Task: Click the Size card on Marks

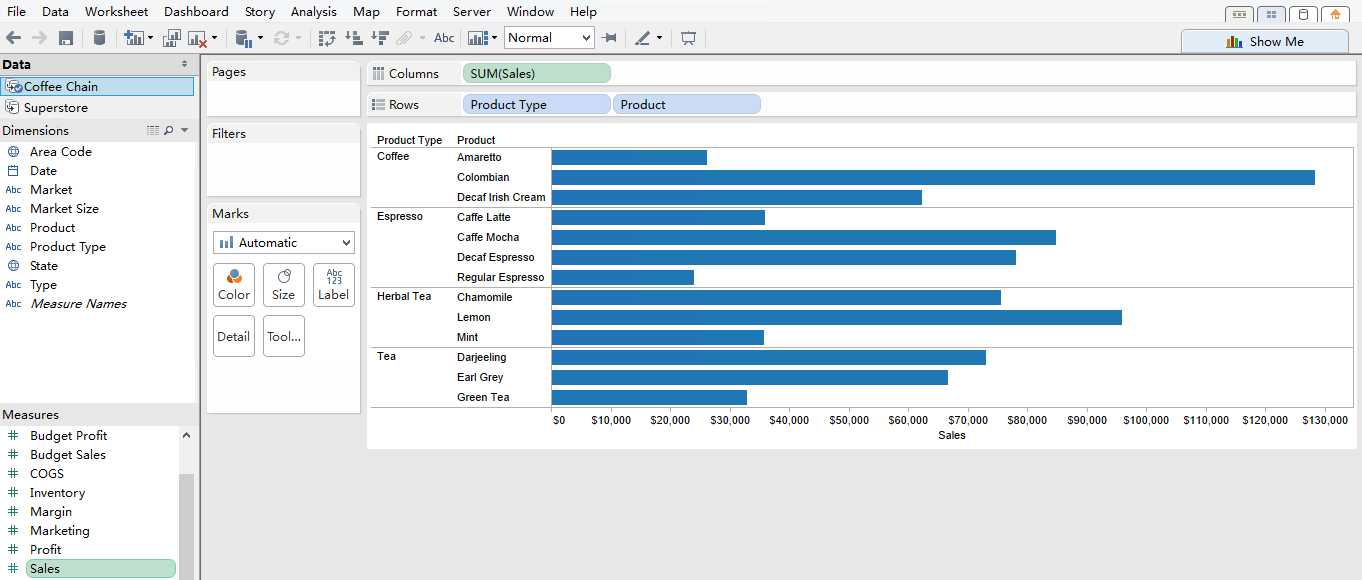Action: [x=284, y=285]
